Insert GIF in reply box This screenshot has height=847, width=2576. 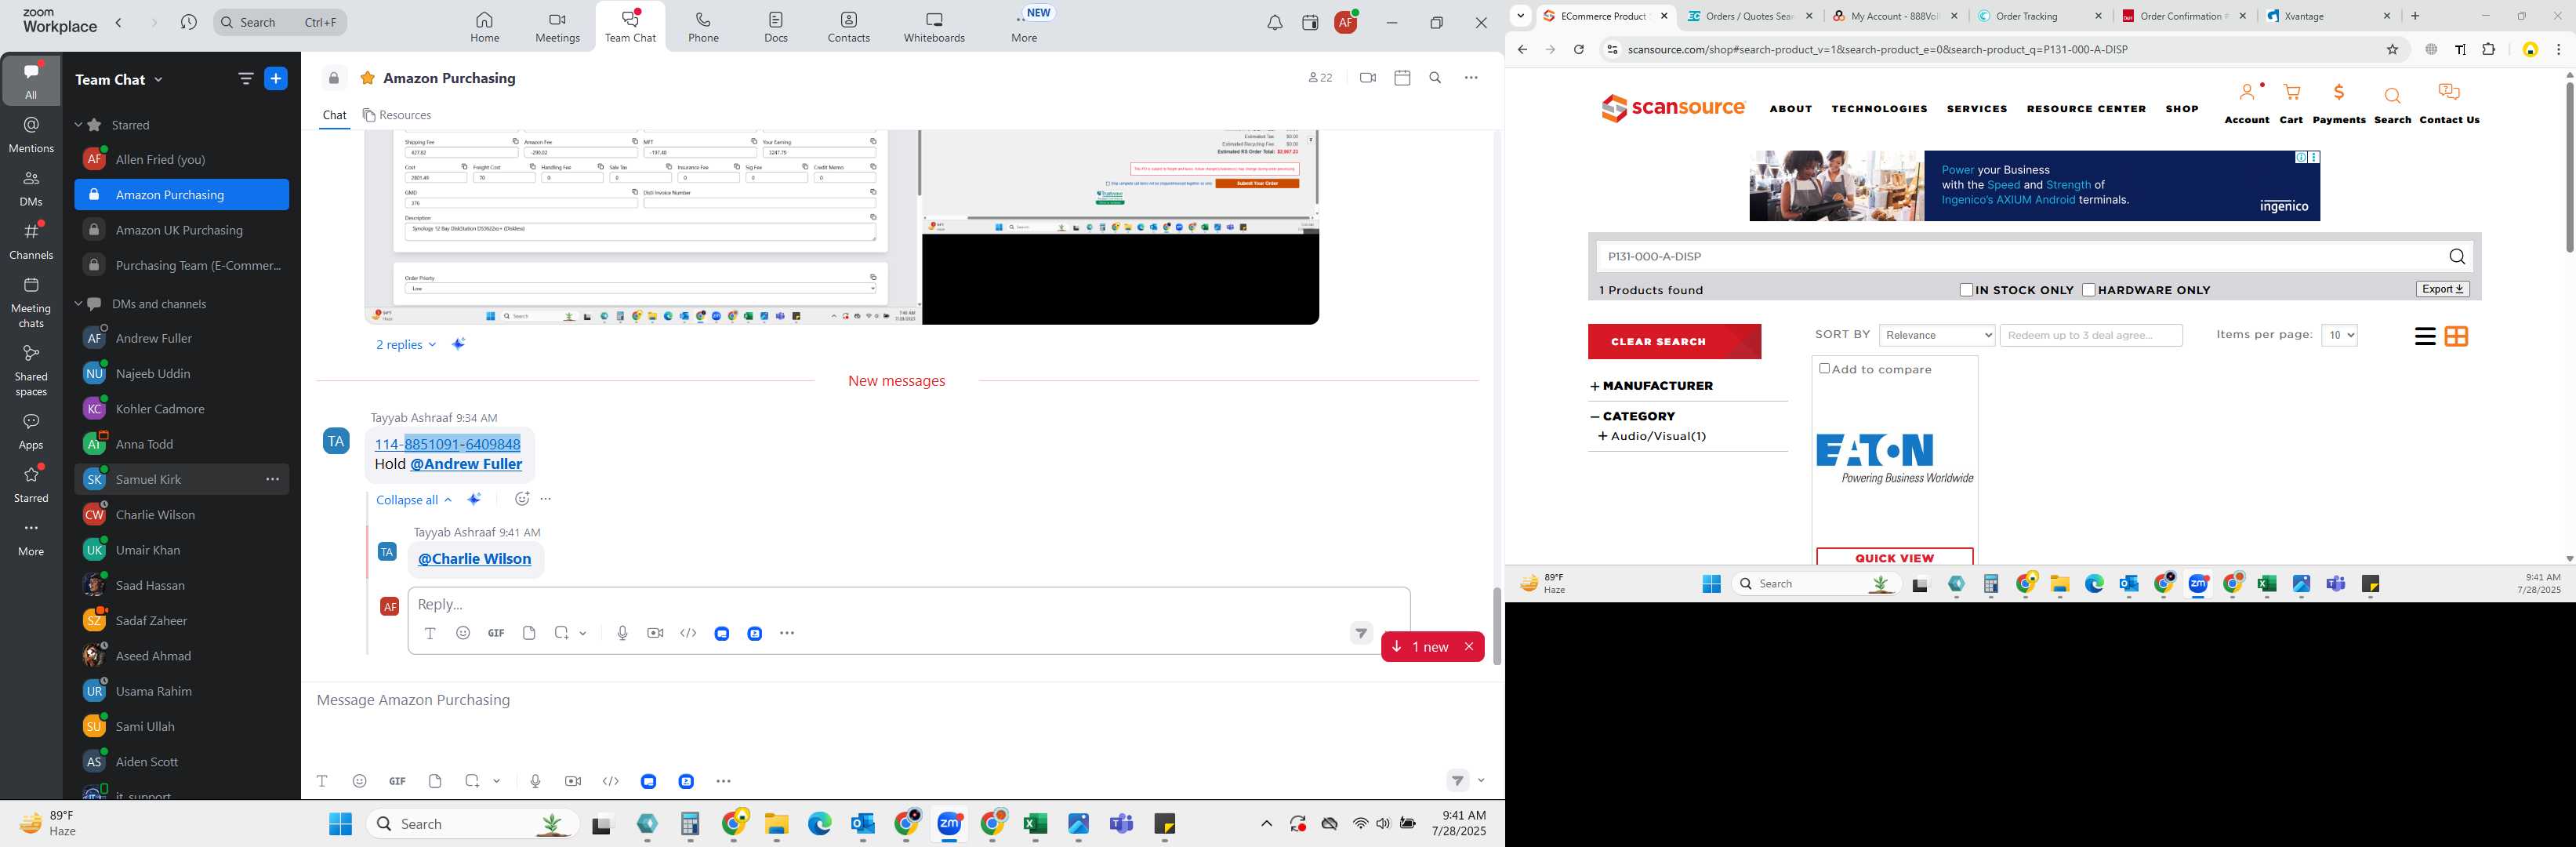[496, 633]
